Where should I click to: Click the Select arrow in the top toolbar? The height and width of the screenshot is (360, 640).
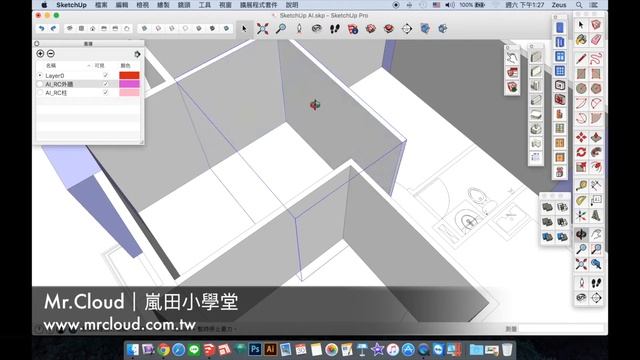pyautogui.click(x=244, y=29)
